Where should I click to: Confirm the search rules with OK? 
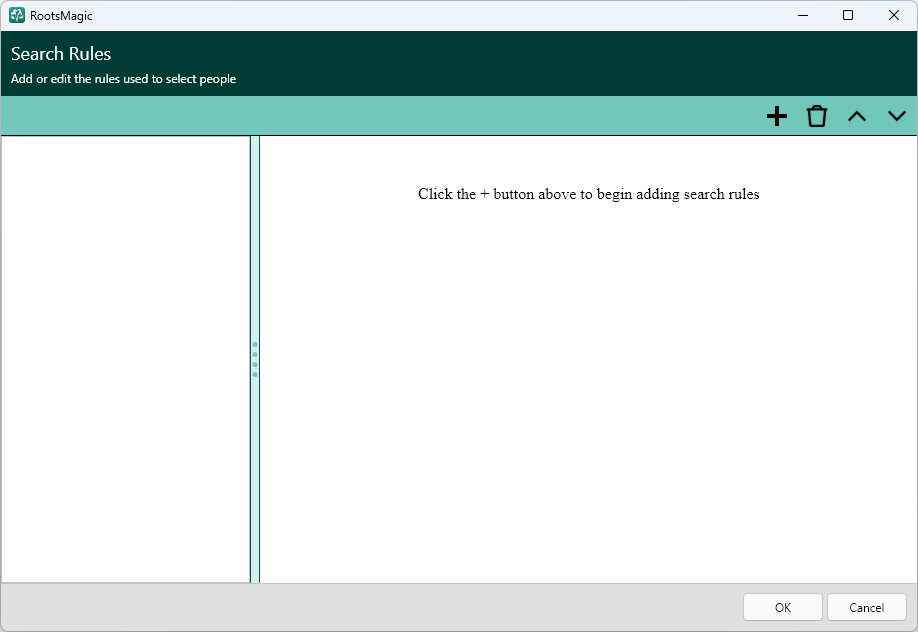pos(783,607)
